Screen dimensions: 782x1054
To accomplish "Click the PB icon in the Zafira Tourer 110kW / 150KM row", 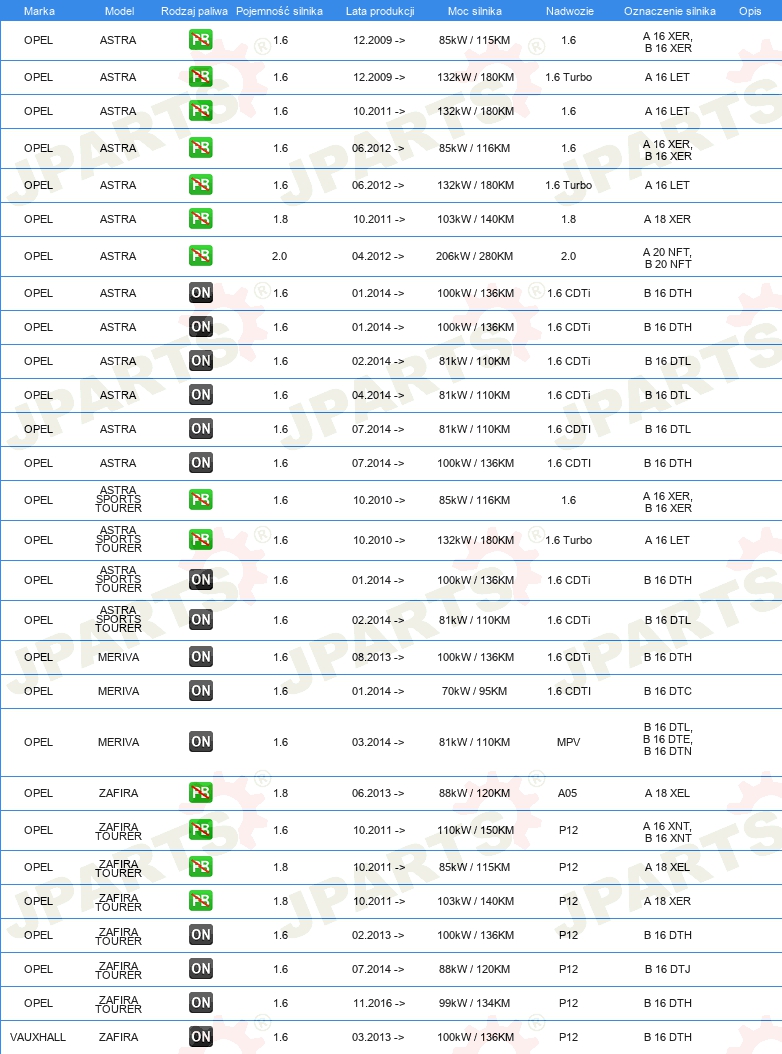I will (200, 830).
